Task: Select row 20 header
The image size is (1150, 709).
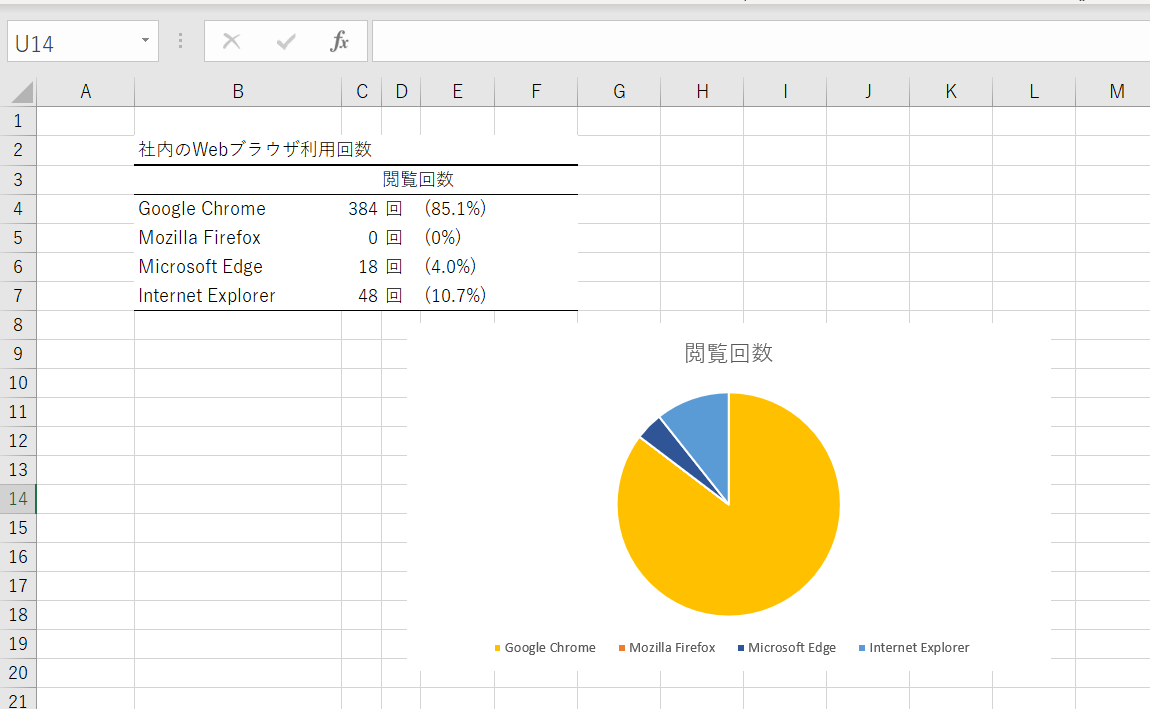Action: click(x=18, y=672)
